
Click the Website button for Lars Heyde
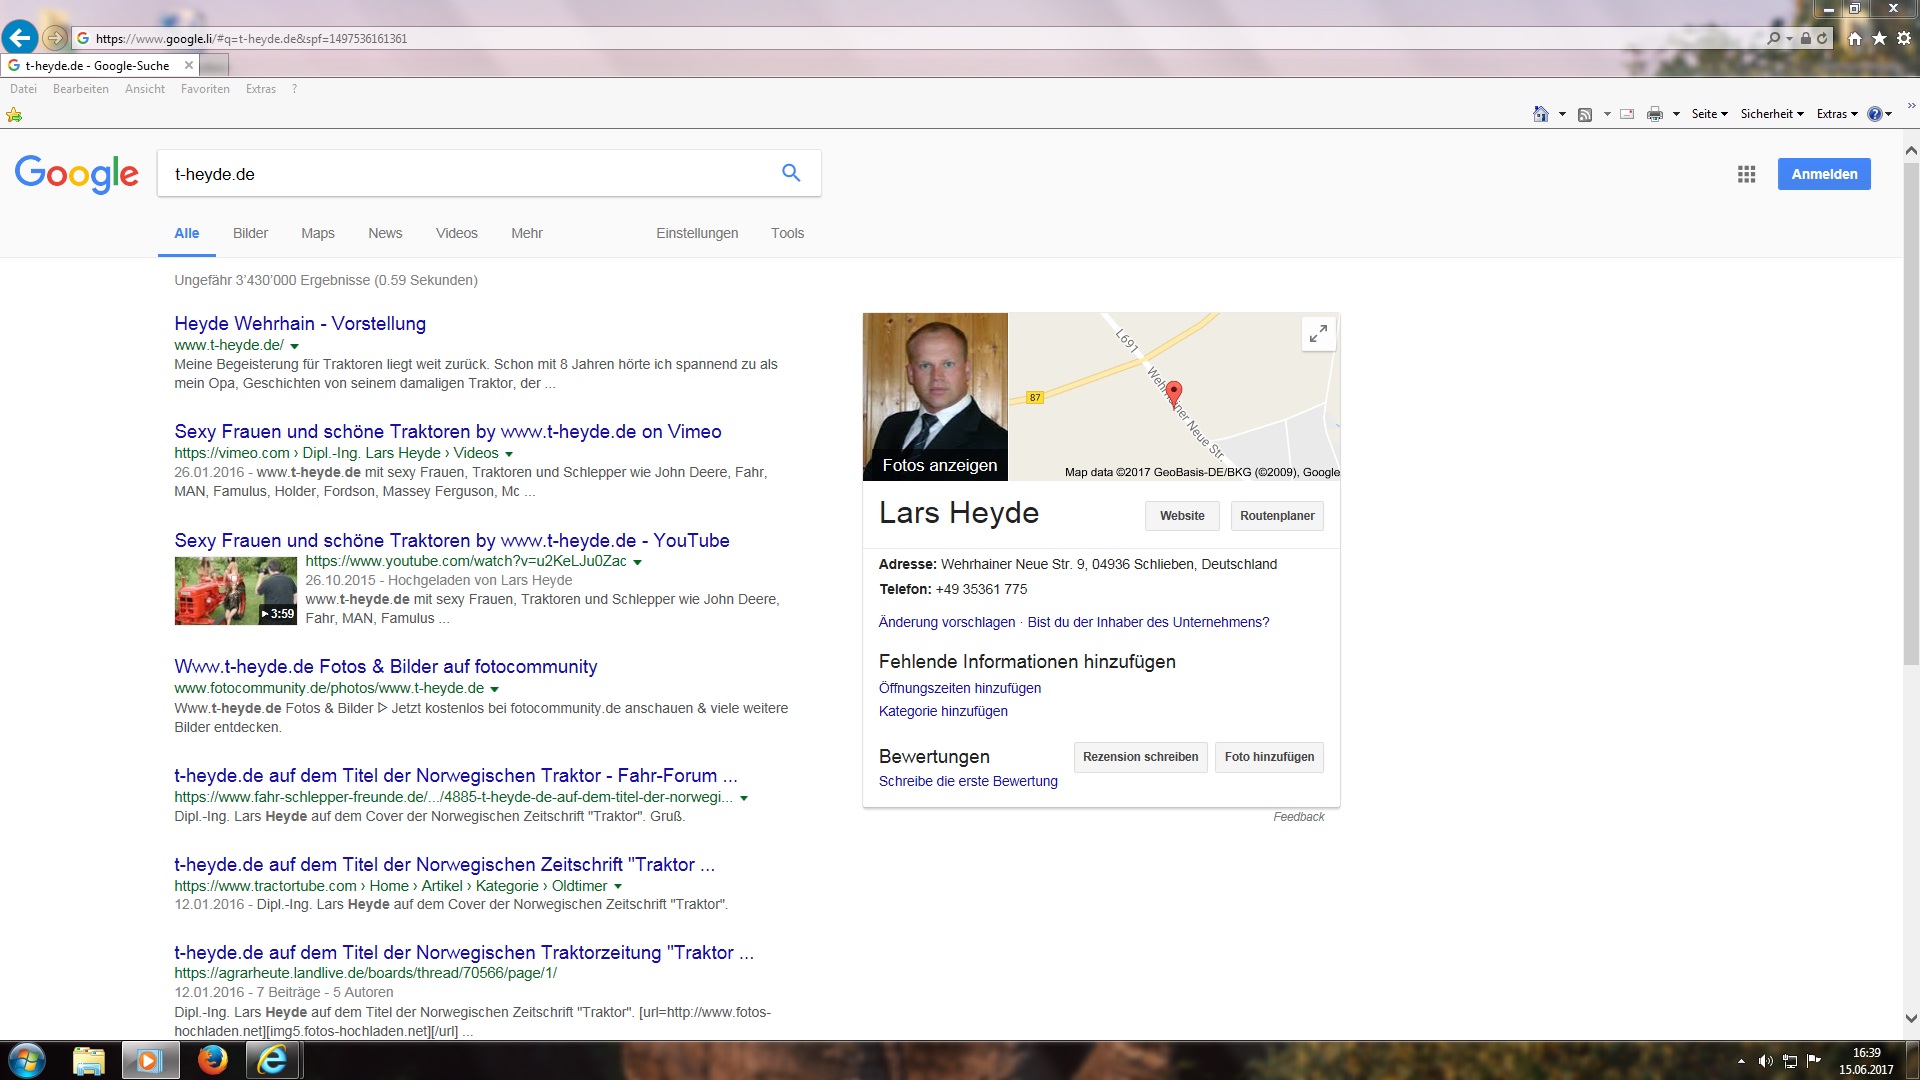coord(1182,516)
